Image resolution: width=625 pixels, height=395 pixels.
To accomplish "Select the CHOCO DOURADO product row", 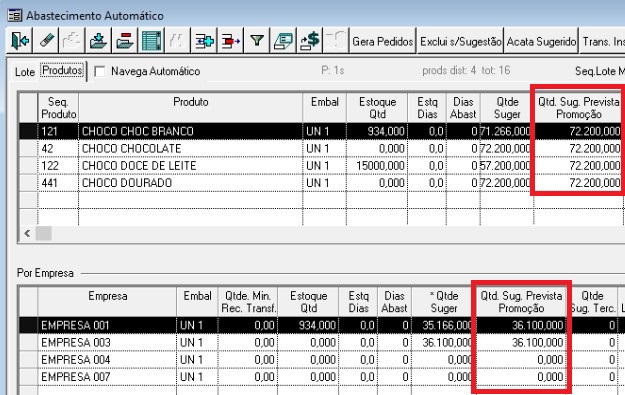I will click(x=321, y=183).
